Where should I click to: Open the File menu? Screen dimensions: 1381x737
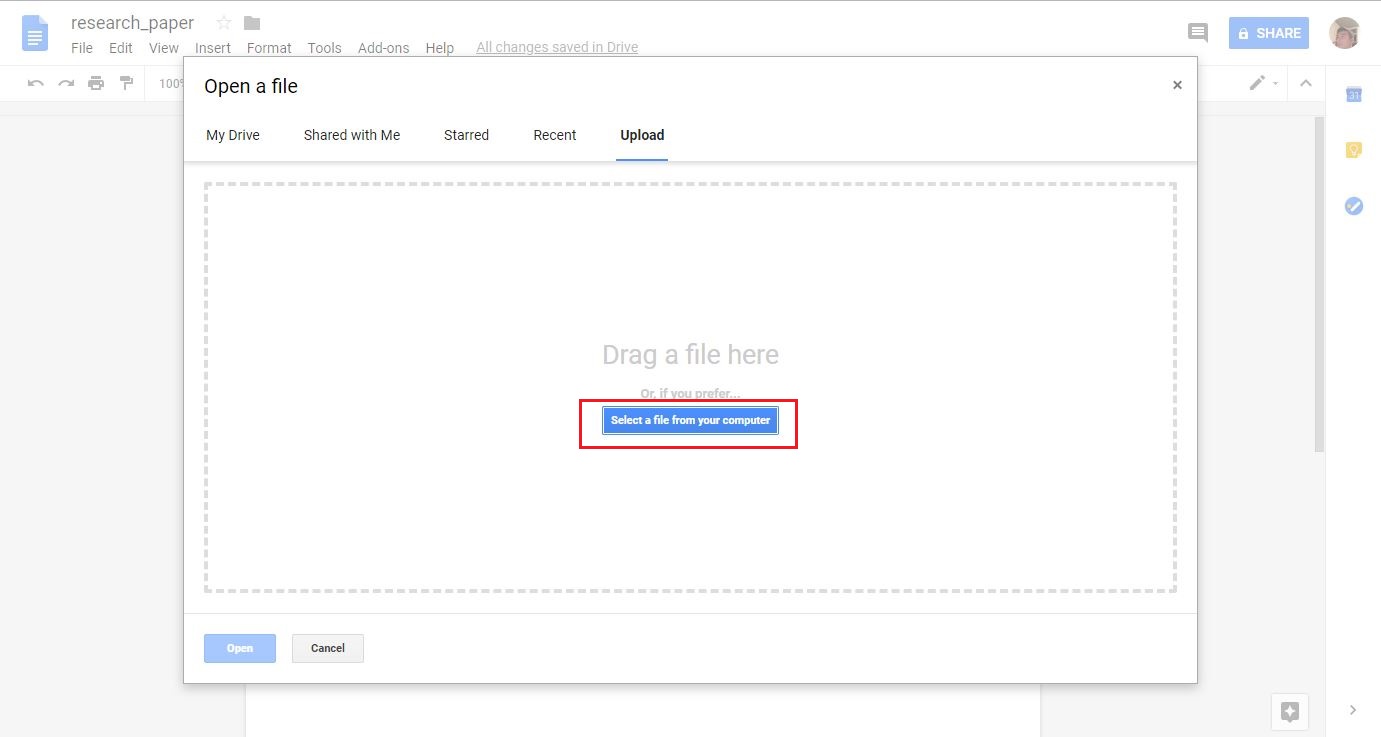(x=82, y=48)
